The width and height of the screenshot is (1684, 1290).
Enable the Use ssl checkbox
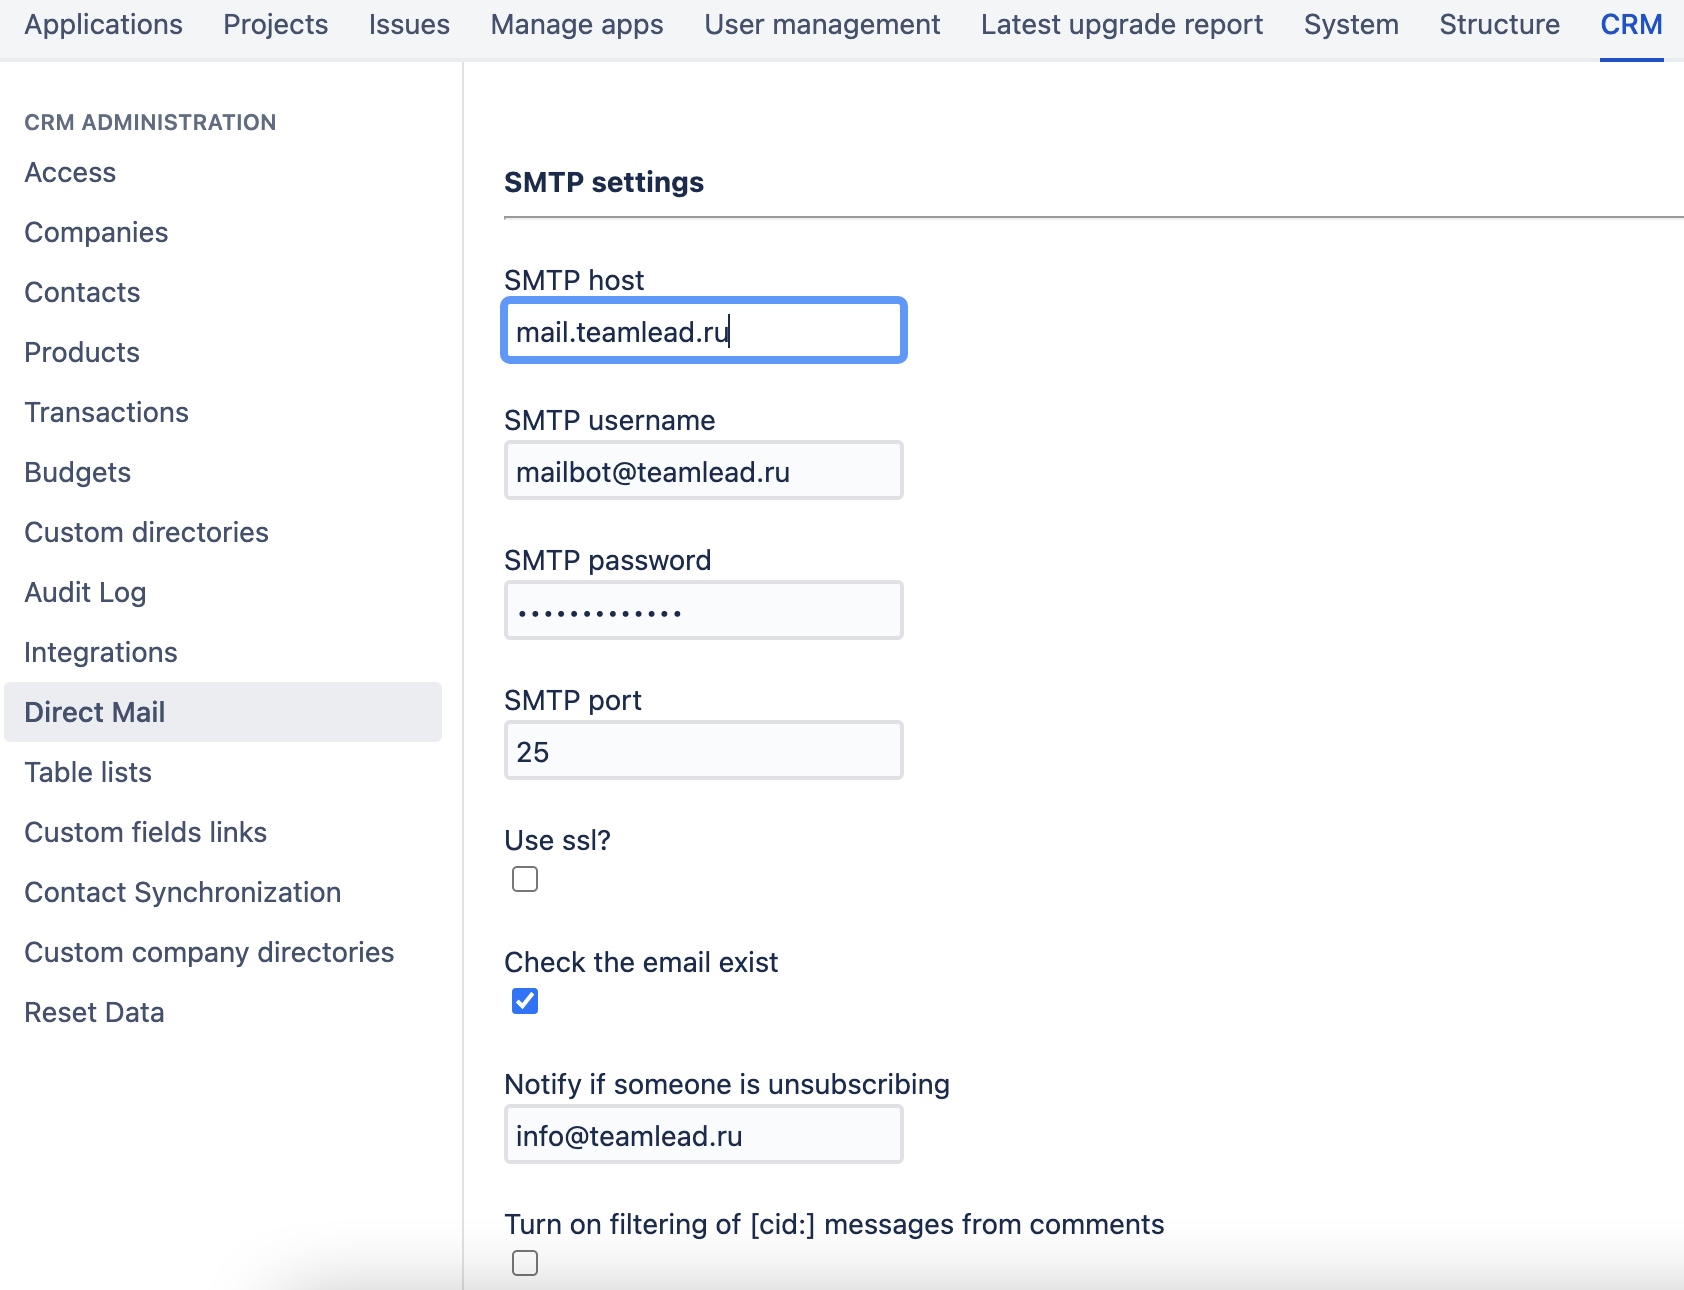click(x=525, y=879)
